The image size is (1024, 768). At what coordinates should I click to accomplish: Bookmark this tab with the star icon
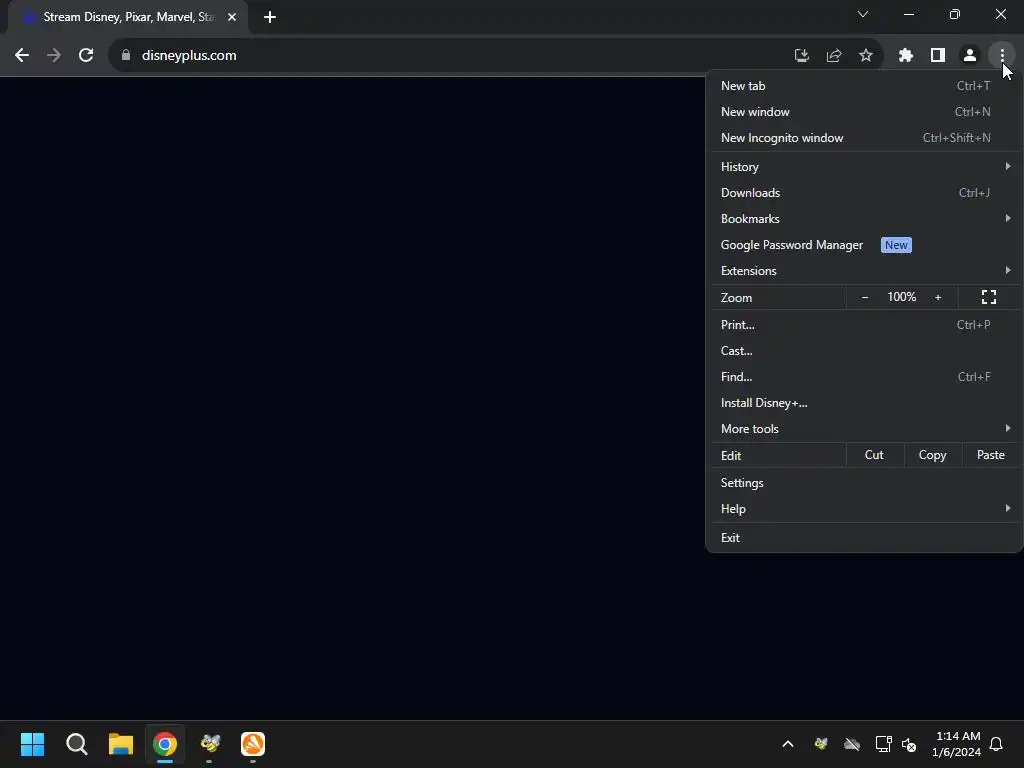866,56
